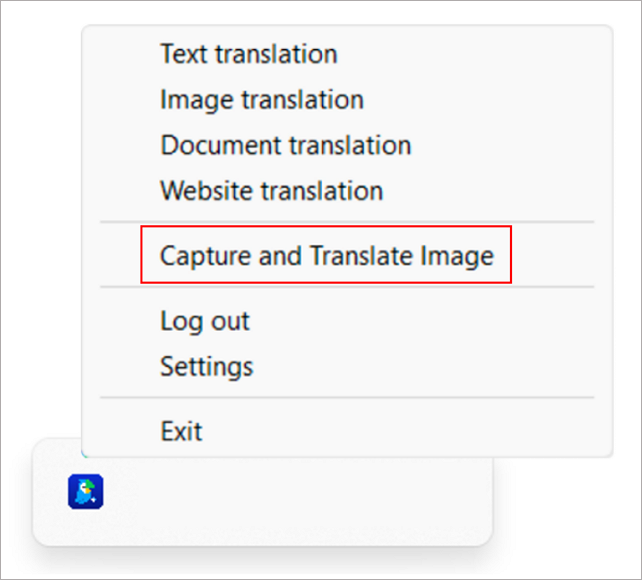Log out of the translator app
The height and width of the screenshot is (580, 642).
pyautogui.click(x=205, y=321)
